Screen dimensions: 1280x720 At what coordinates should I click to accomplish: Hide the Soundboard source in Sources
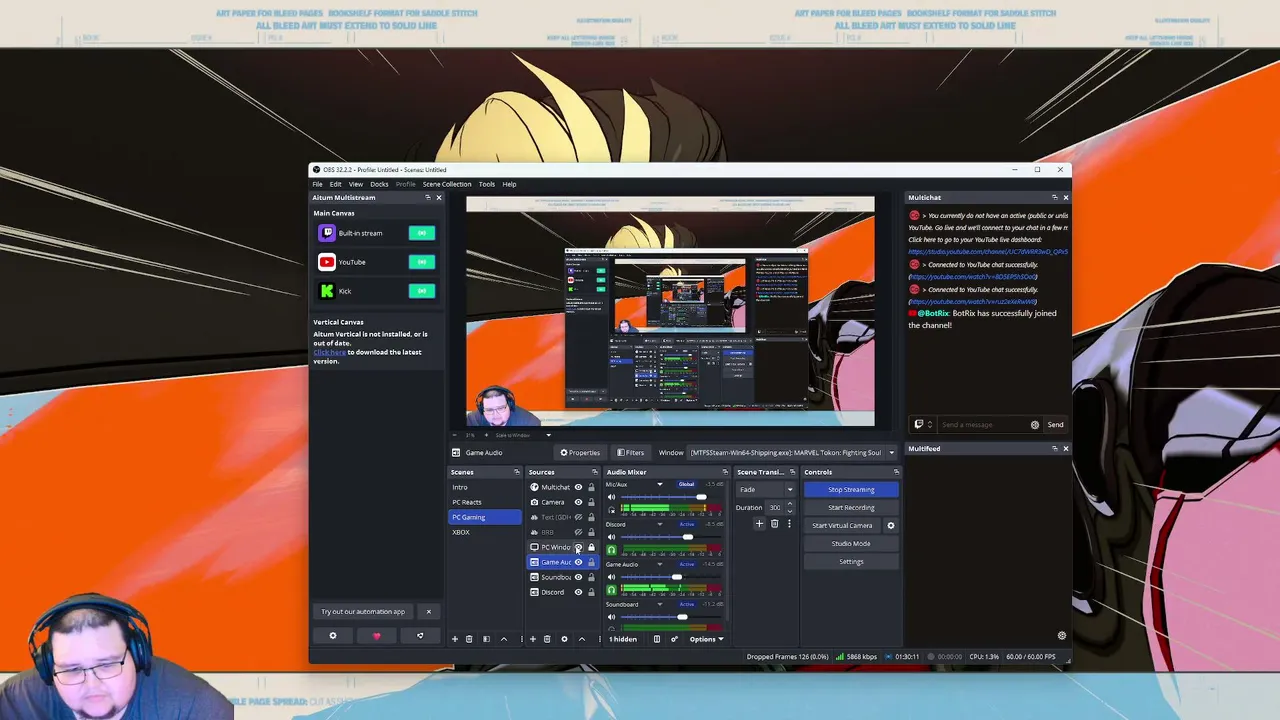578,577
